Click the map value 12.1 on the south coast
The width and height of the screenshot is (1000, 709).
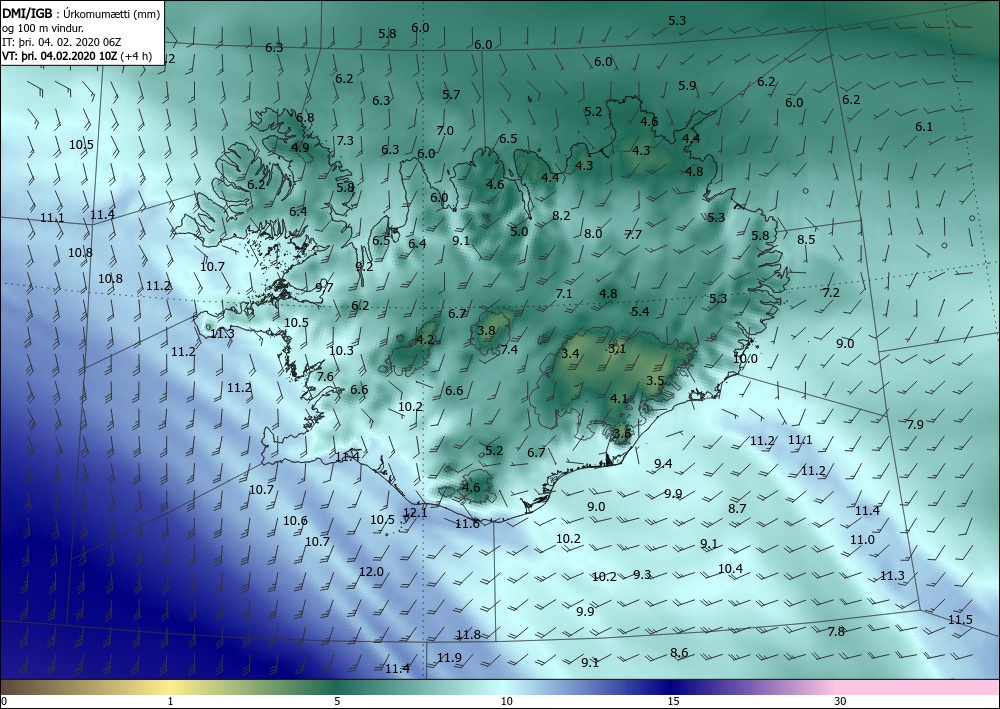click(415, 512)
